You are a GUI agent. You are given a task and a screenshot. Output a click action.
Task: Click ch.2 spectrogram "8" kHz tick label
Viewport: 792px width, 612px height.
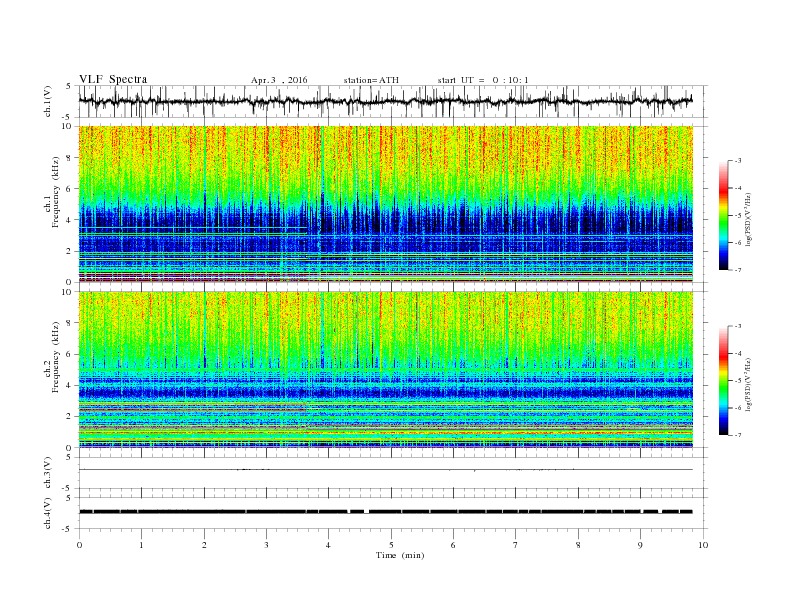(69, 323)
